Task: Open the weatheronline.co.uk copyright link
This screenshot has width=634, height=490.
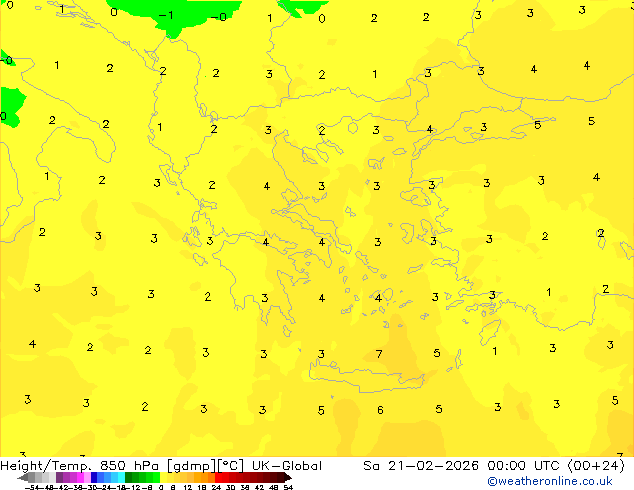Action: pyautogui.click(x=549, y=481)
